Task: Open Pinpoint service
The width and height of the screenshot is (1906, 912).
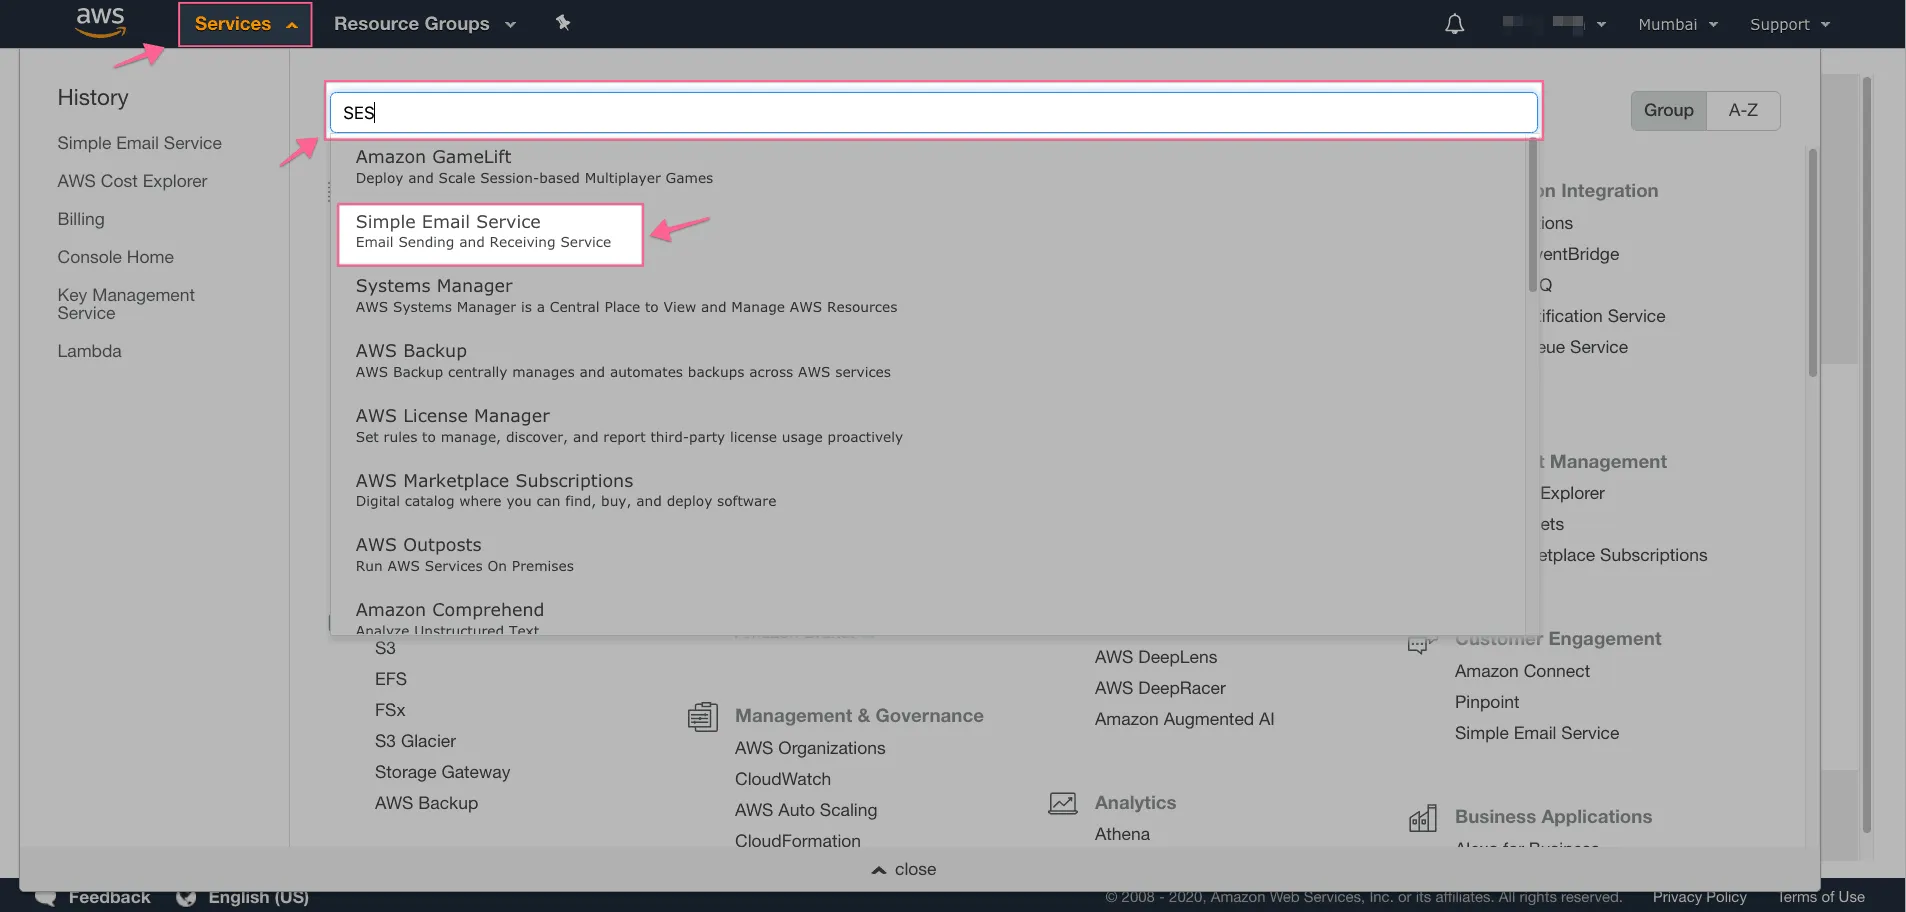Action: click(x=1487, y=702)
